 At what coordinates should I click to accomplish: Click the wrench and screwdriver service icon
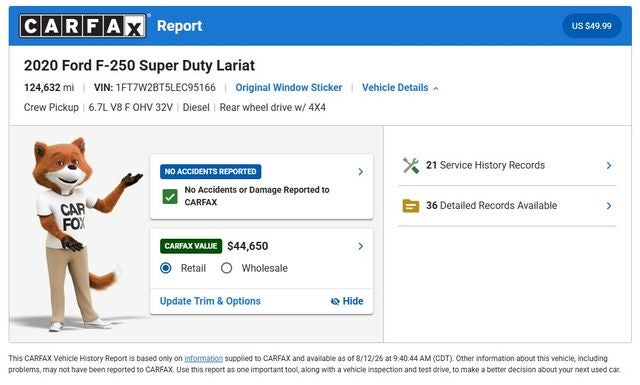(411, 165)
